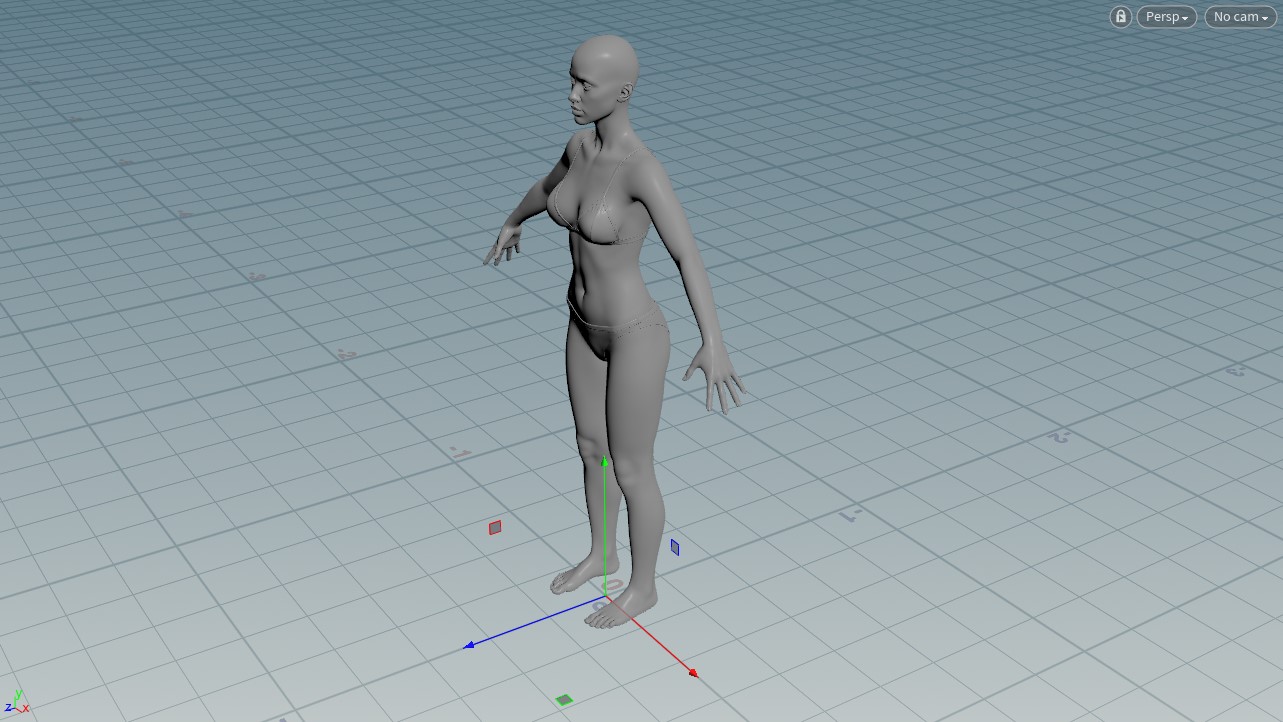1283x722 pixels.
Task: Select the red square plane handle
Action: 495,527
